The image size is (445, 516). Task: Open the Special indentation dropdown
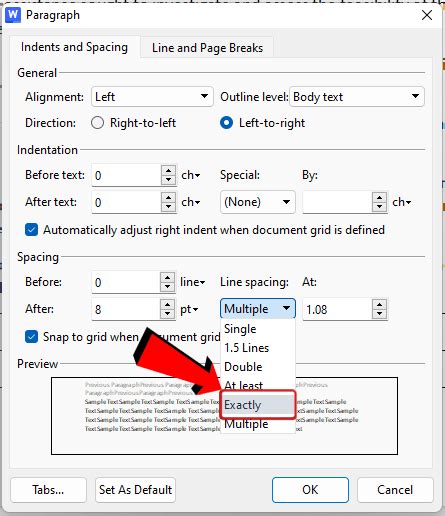tap(258, 202)
